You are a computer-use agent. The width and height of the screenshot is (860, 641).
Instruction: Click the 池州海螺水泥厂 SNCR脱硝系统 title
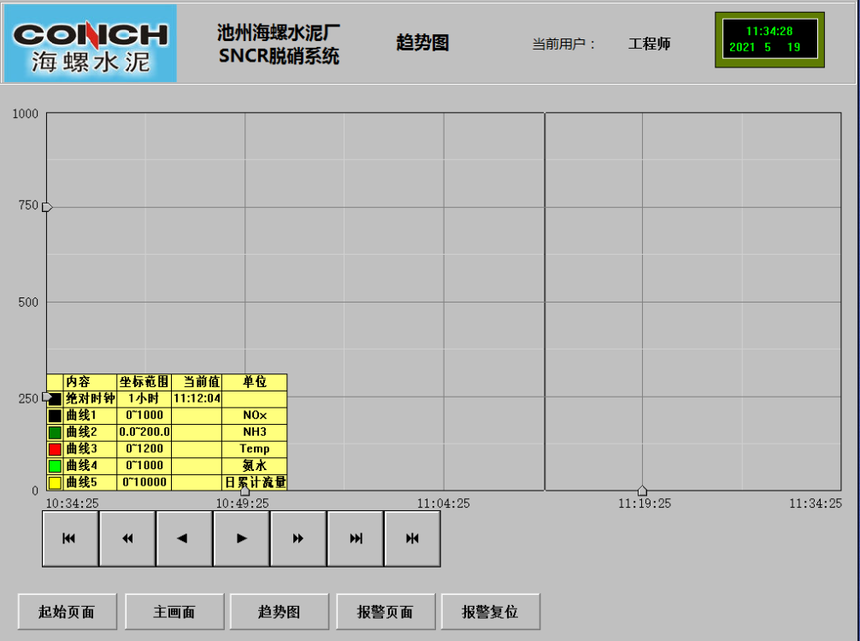(279, 44)
